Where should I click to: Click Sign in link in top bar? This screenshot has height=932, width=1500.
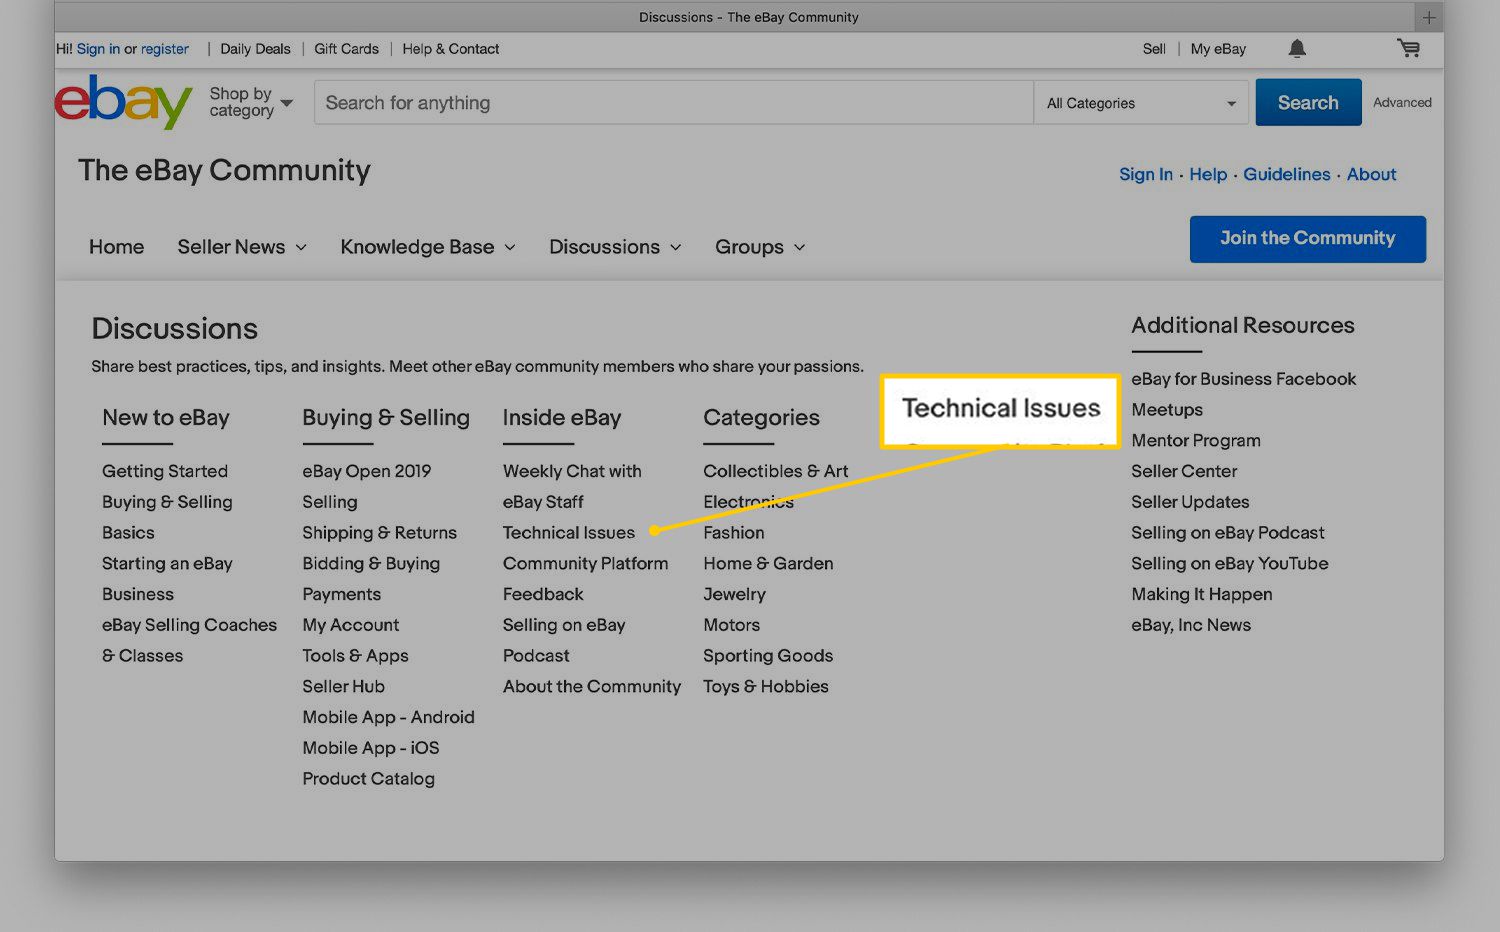[98, 49]
